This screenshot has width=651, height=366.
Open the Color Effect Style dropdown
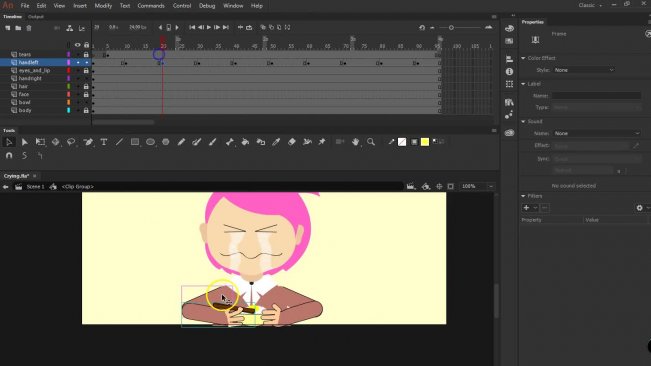(x=584, y=70)
